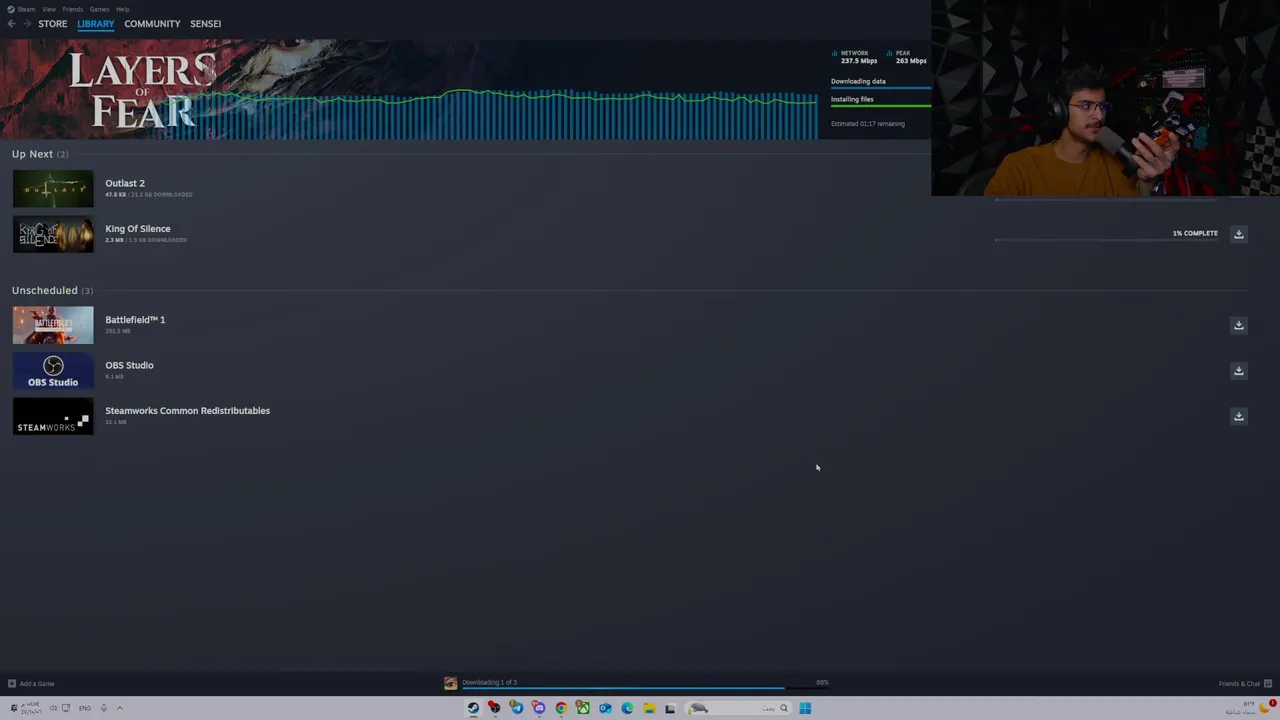Click the 1% COMPLETE label
The width and height of the screenshot is (1280, 720).
tap(1195, 233)
